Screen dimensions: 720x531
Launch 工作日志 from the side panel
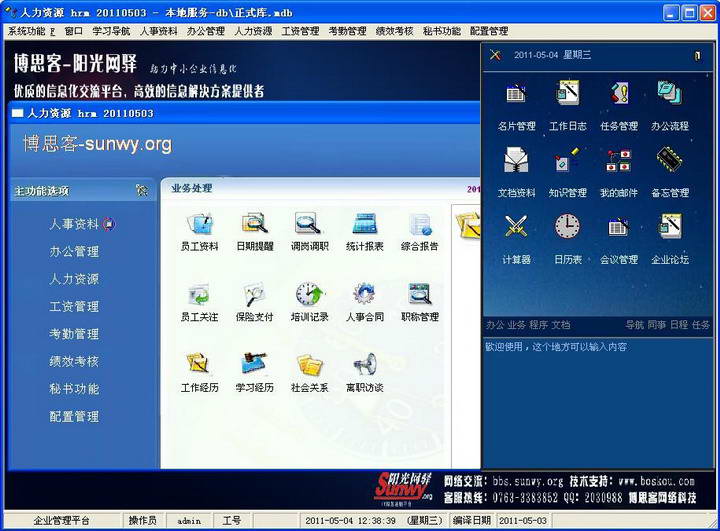(568, 93)
